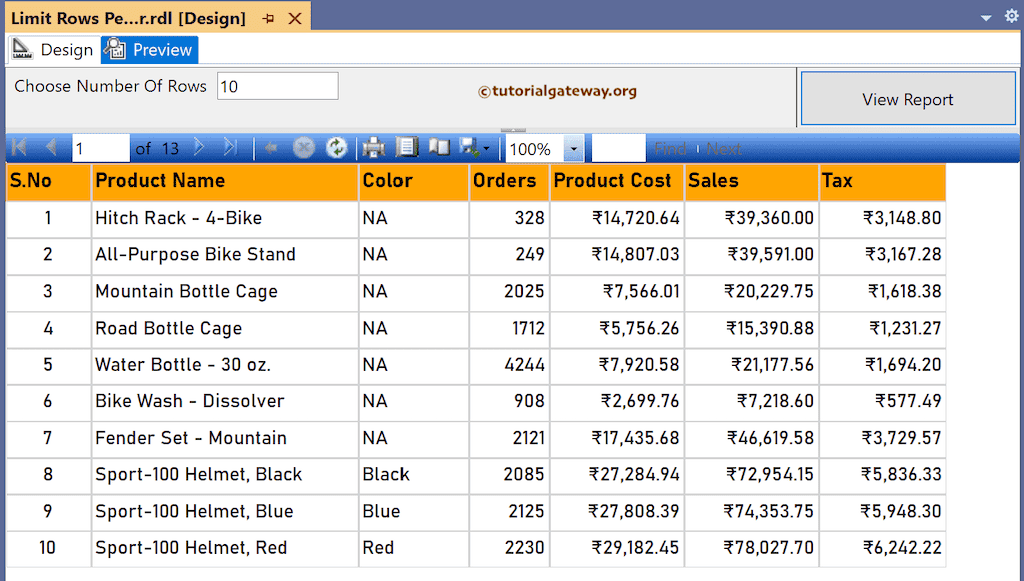The width and height of the screenshot is (1024, 581).
Task: Stop the report rendering
Action: point(303,147)
